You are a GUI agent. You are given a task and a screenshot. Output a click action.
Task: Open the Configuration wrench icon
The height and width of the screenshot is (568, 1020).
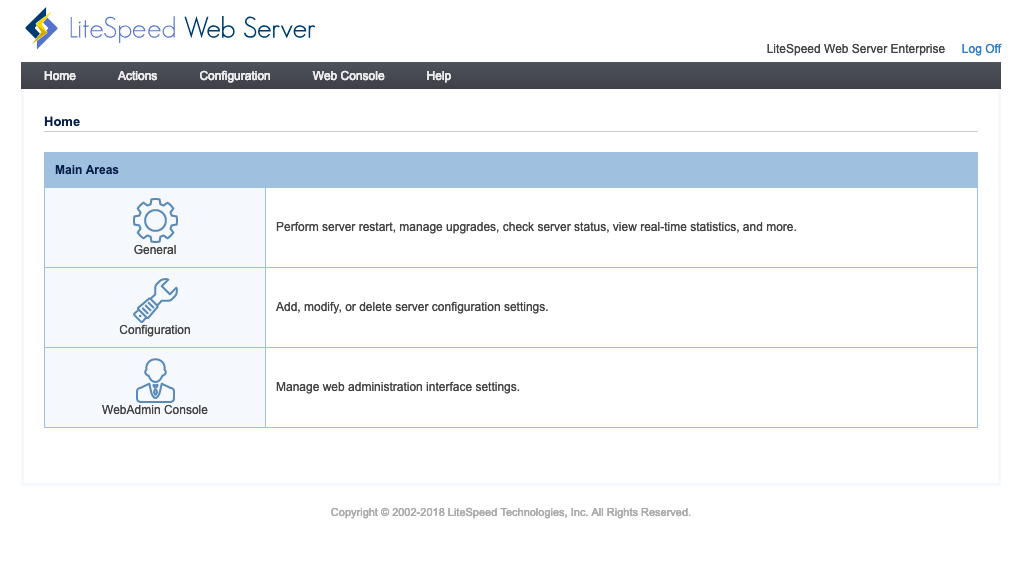coord(155,300)
